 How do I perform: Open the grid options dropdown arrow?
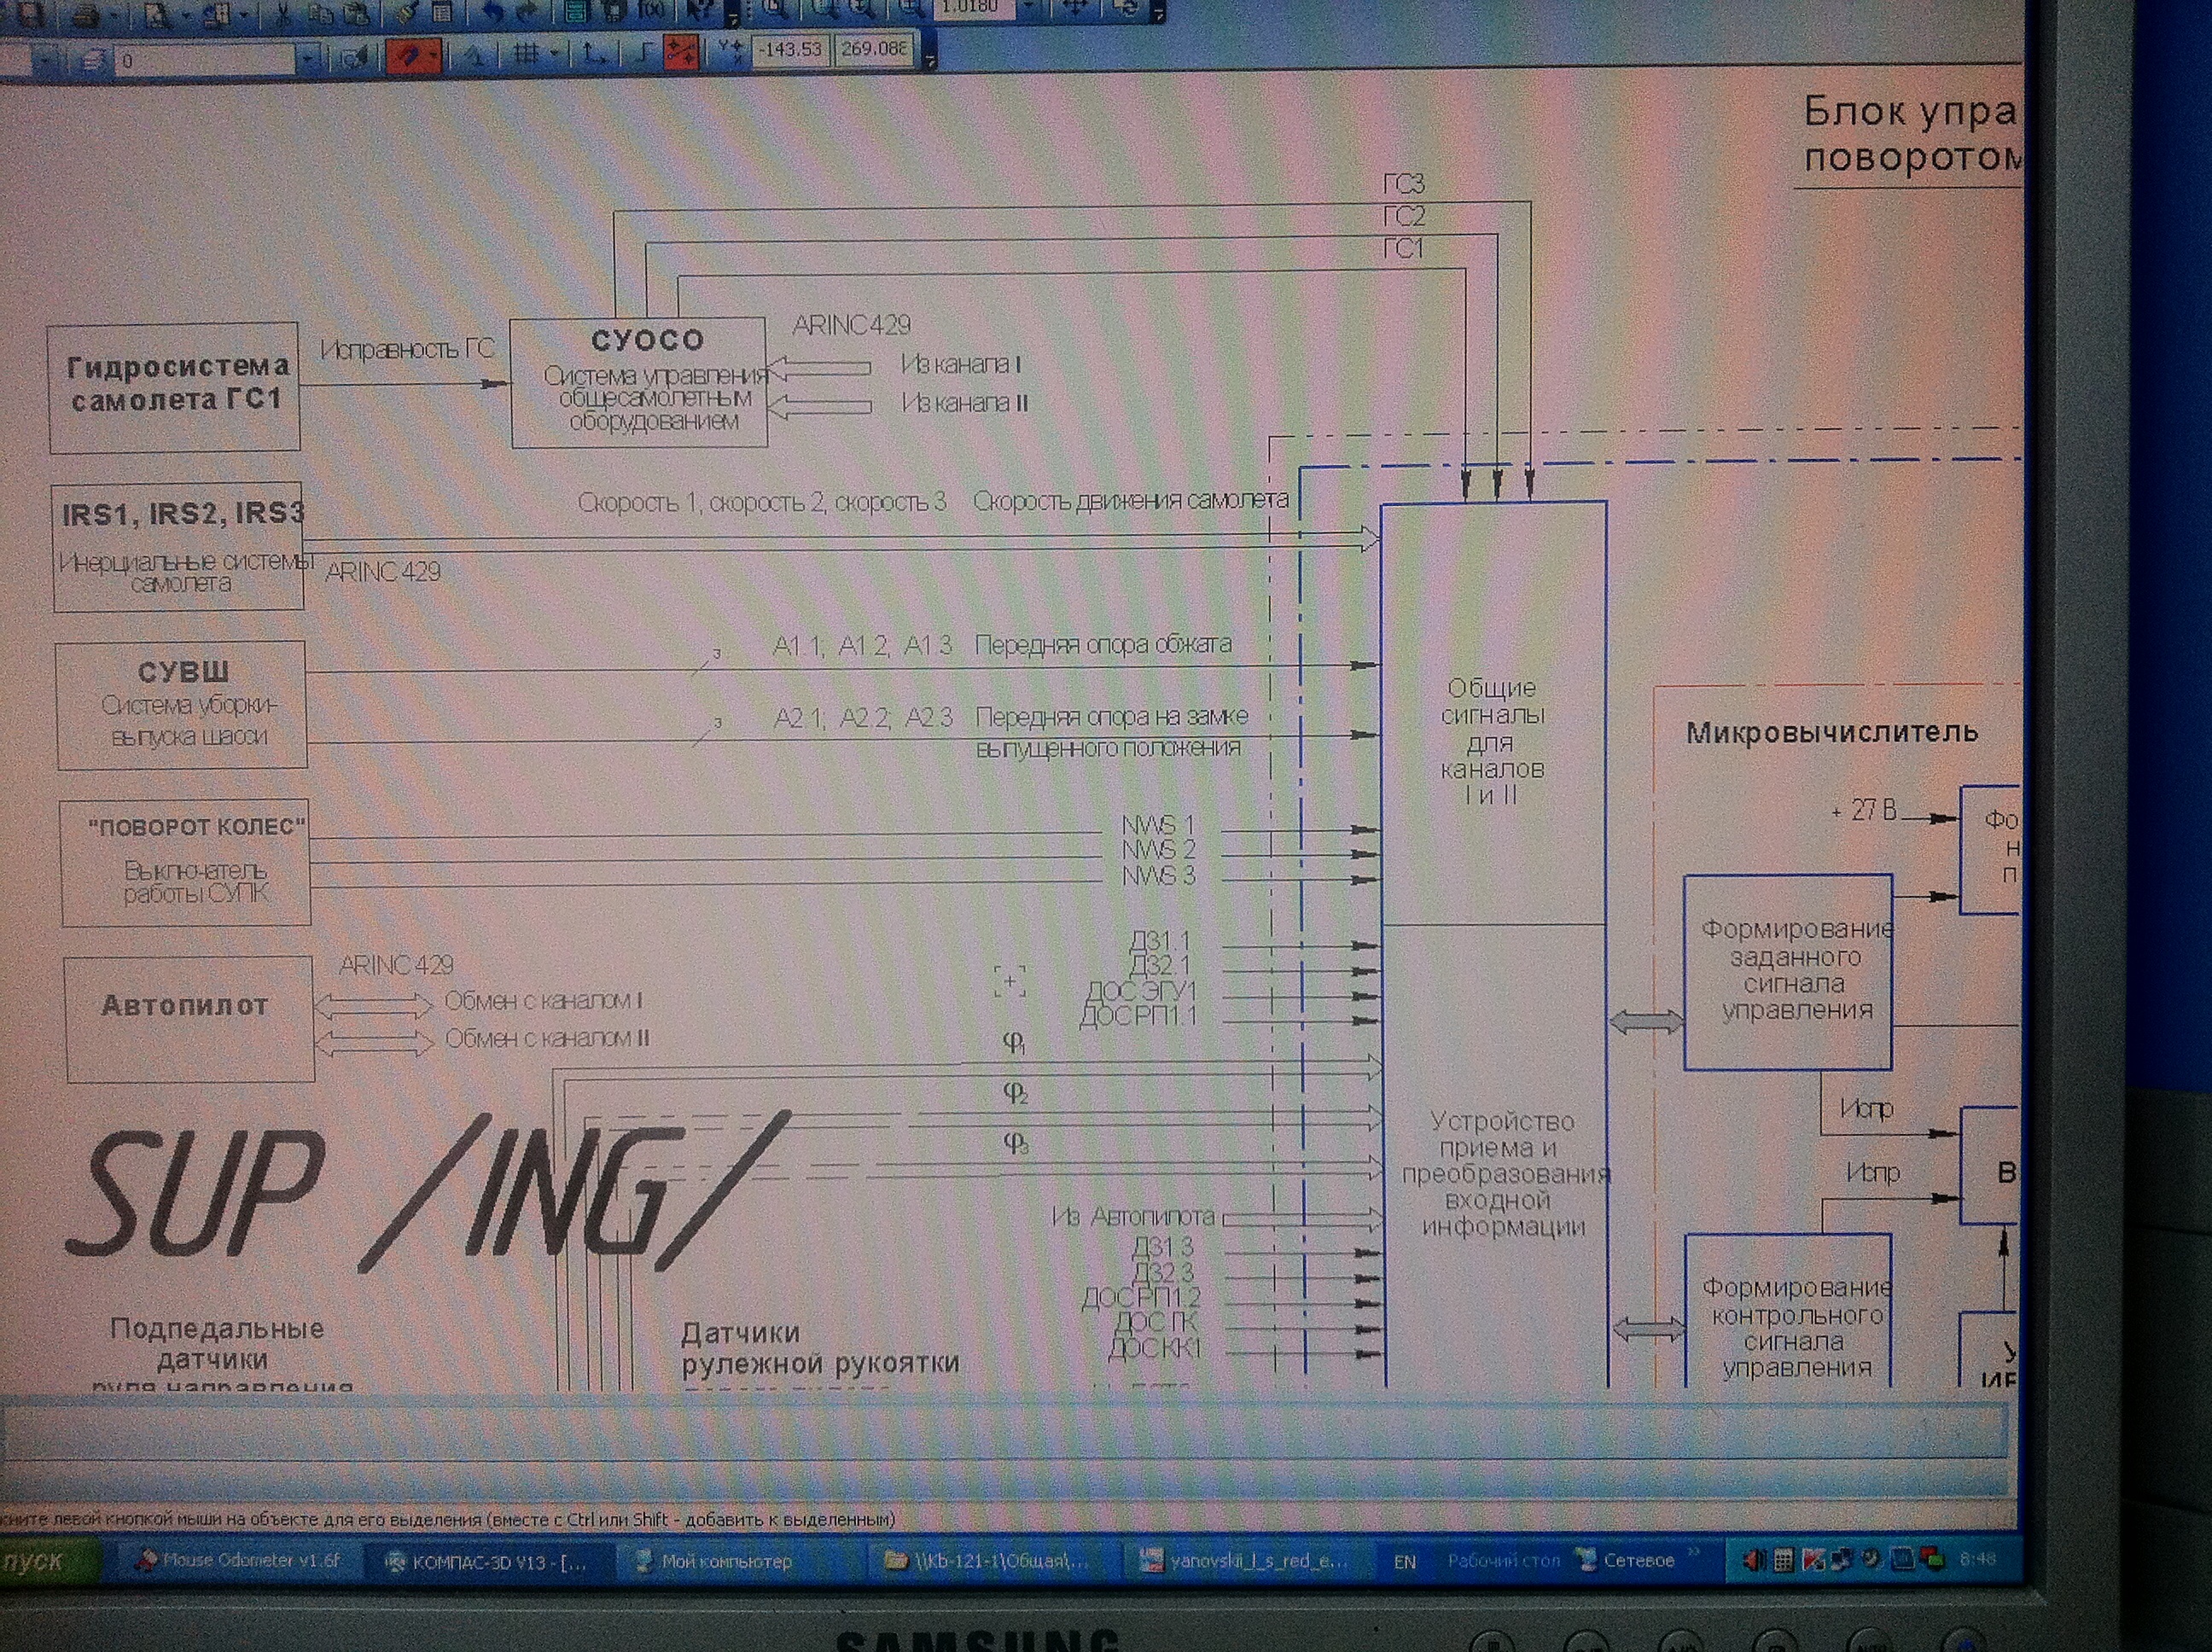[x=553, y=54]
